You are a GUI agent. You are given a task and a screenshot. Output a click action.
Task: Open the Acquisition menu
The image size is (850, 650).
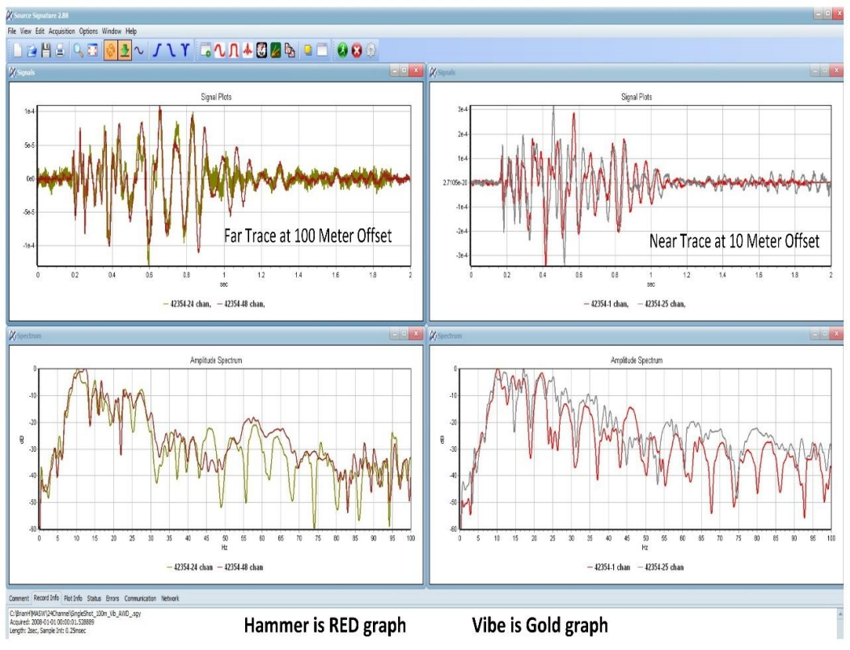62,32
